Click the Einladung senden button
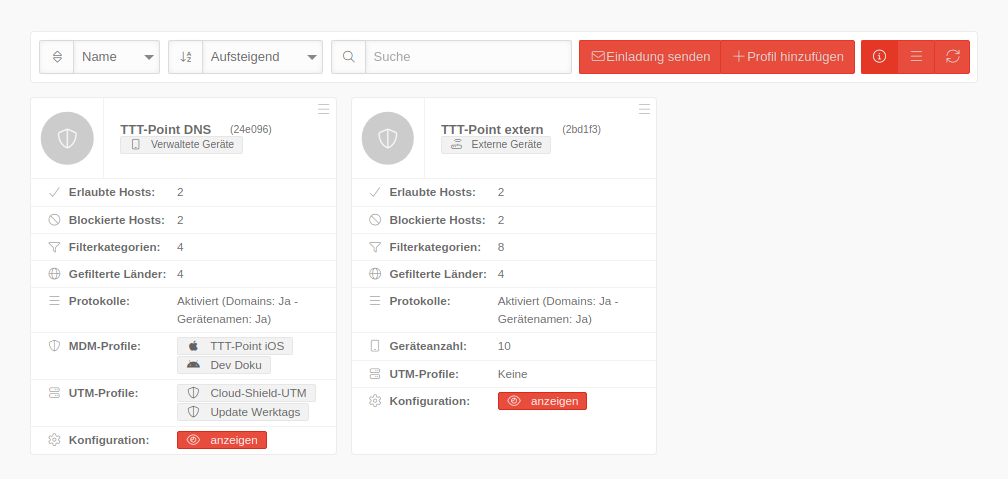This screenshot has width=1008, height=479. [x=650, y=57]
